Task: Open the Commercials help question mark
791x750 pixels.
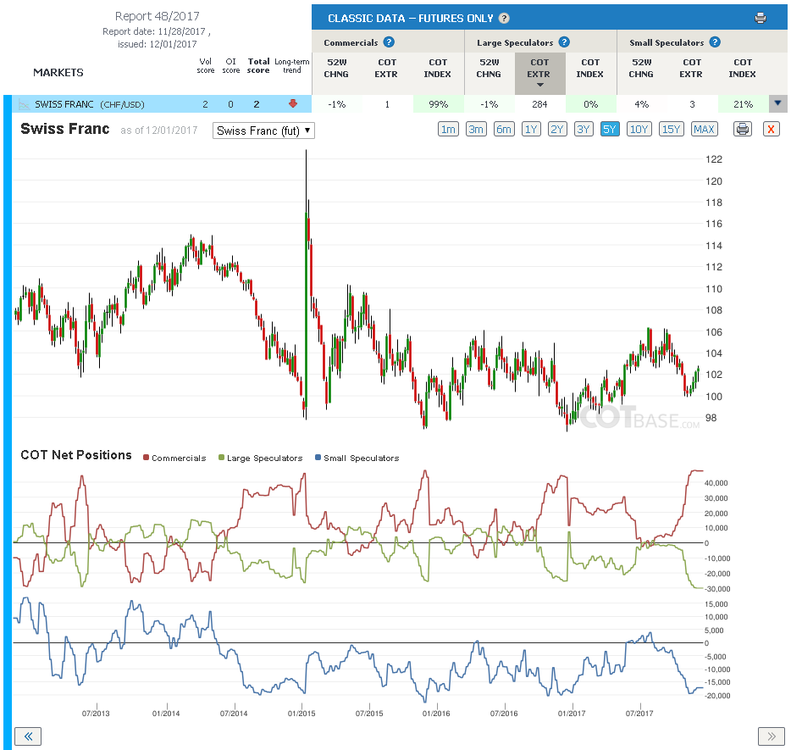Action: 388,42
